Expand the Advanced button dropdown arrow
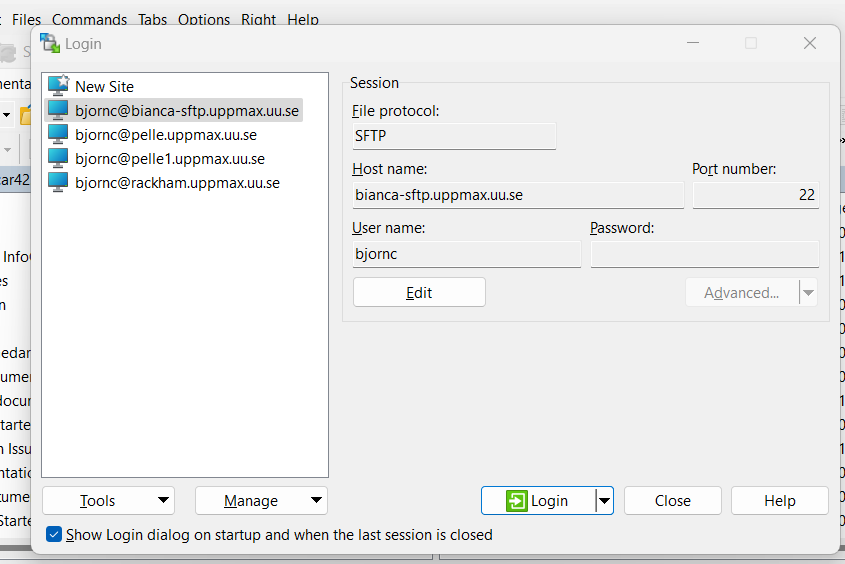 (808, 293)
